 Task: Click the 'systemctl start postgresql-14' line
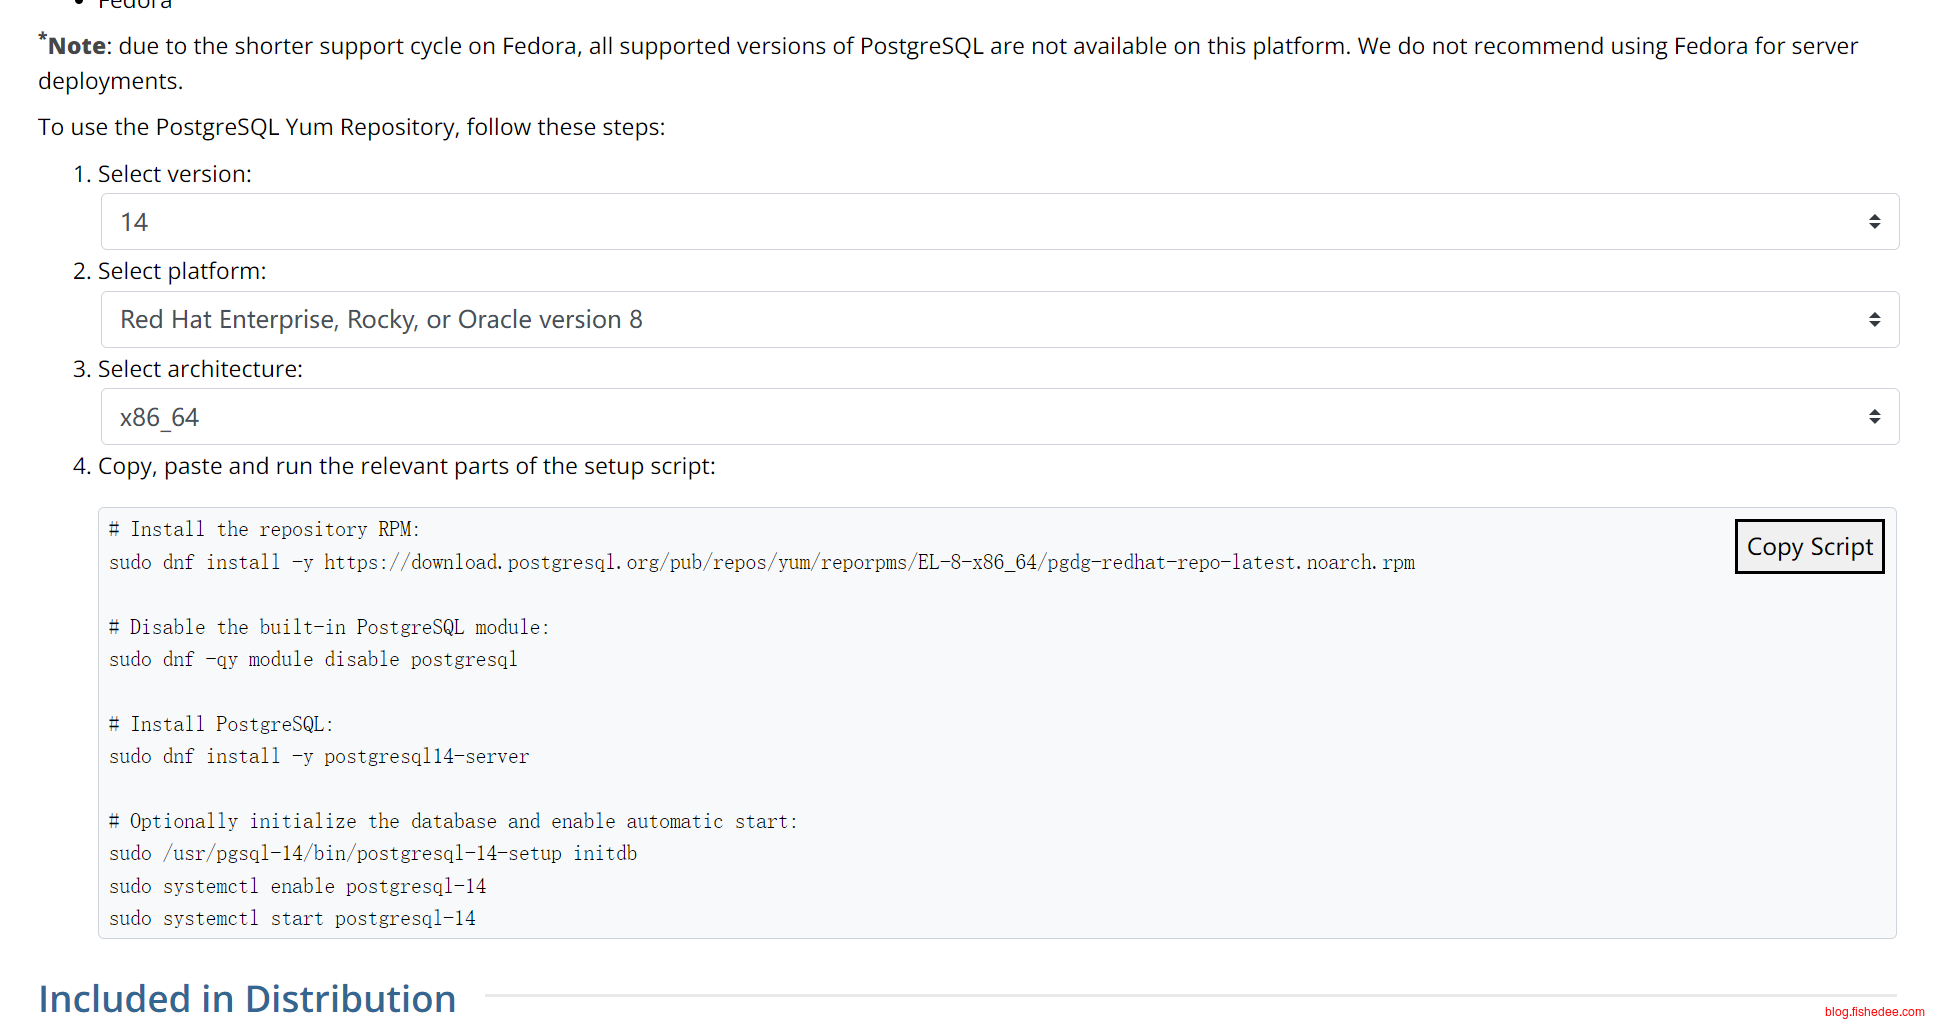292,919
